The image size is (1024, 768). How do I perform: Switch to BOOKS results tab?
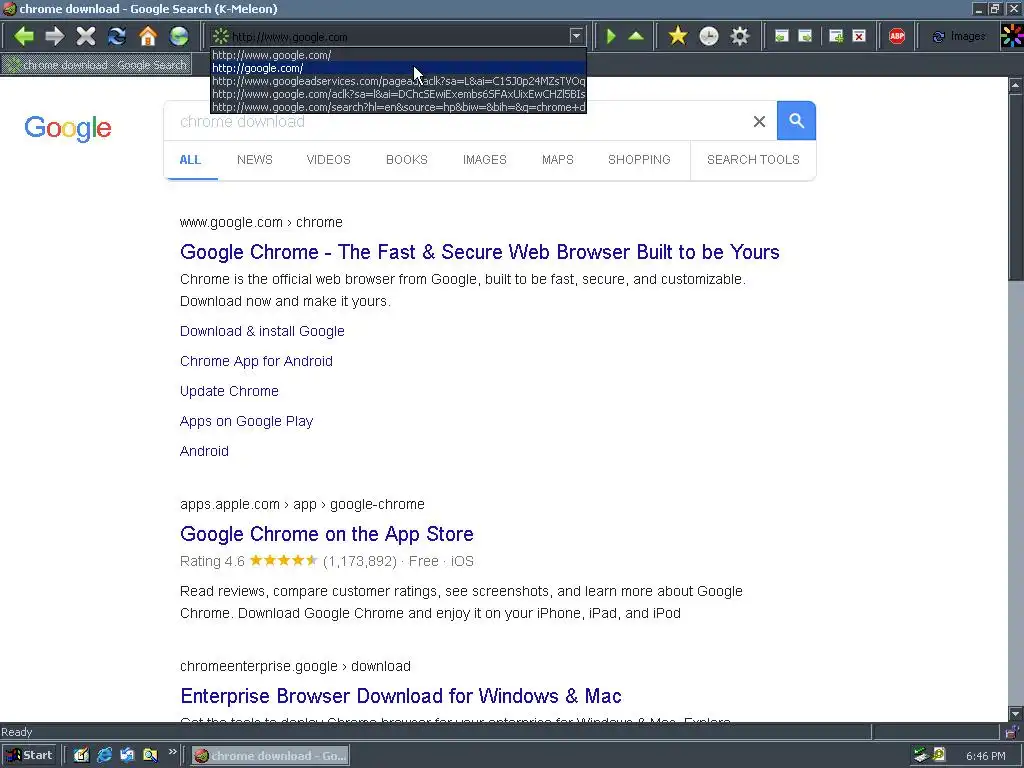point(407,160)
